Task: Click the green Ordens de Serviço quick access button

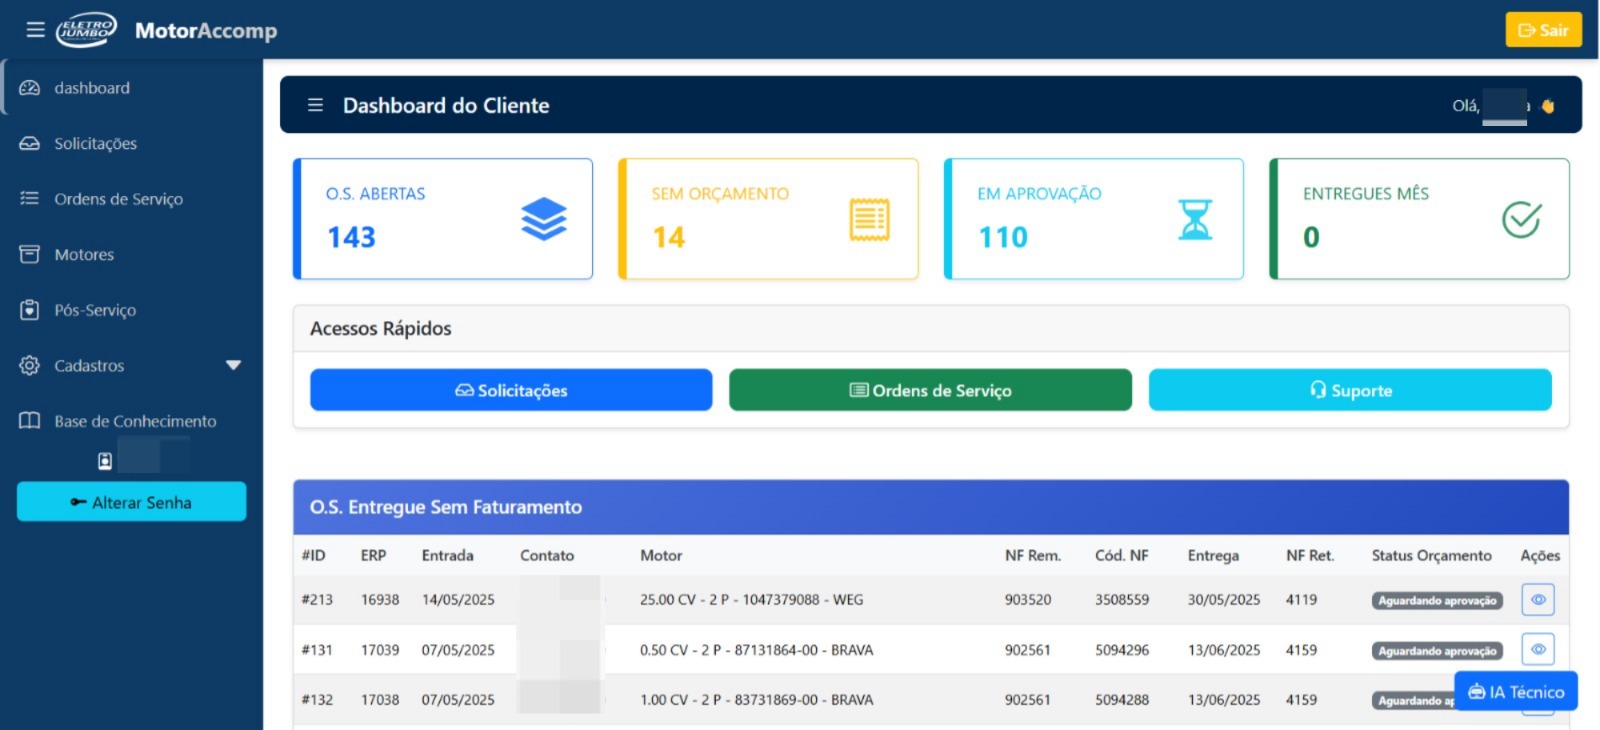Action: pos(930,390)
